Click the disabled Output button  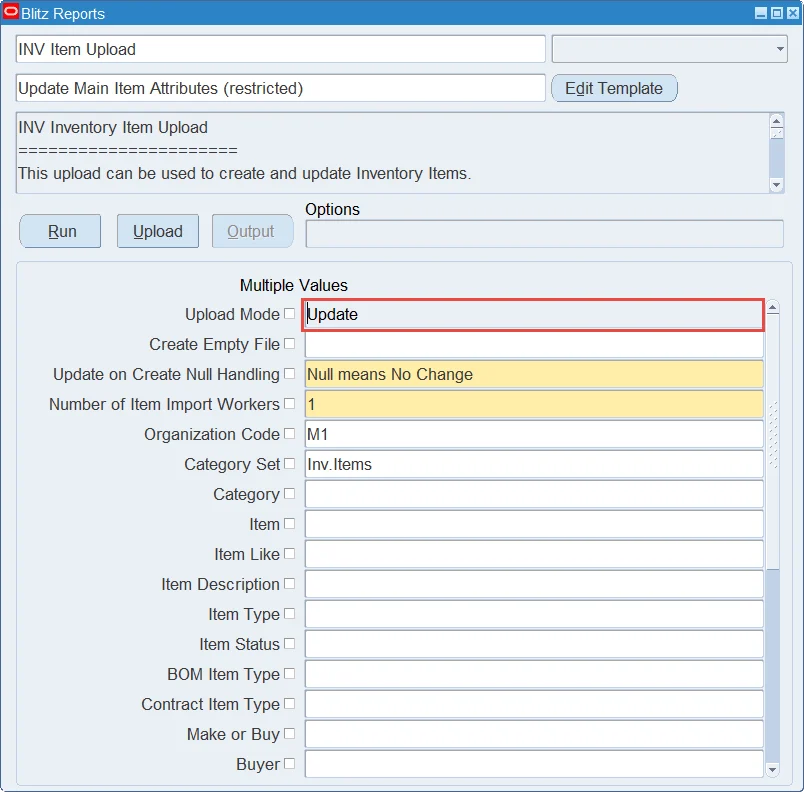253,231
